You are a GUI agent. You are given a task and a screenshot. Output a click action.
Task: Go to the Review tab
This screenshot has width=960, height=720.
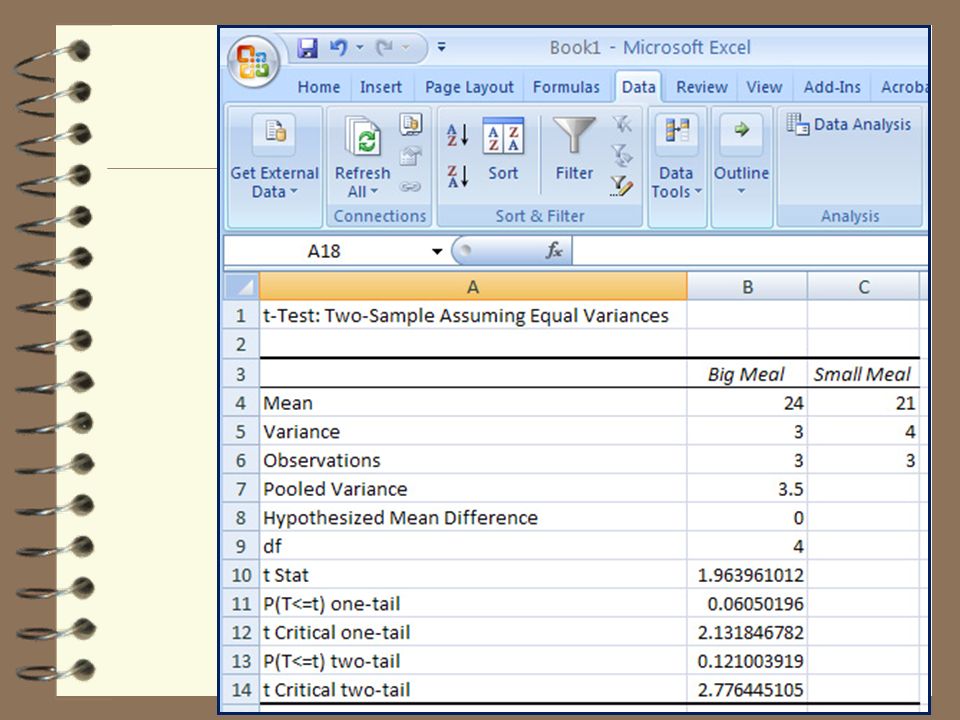[x=702, y=88]
